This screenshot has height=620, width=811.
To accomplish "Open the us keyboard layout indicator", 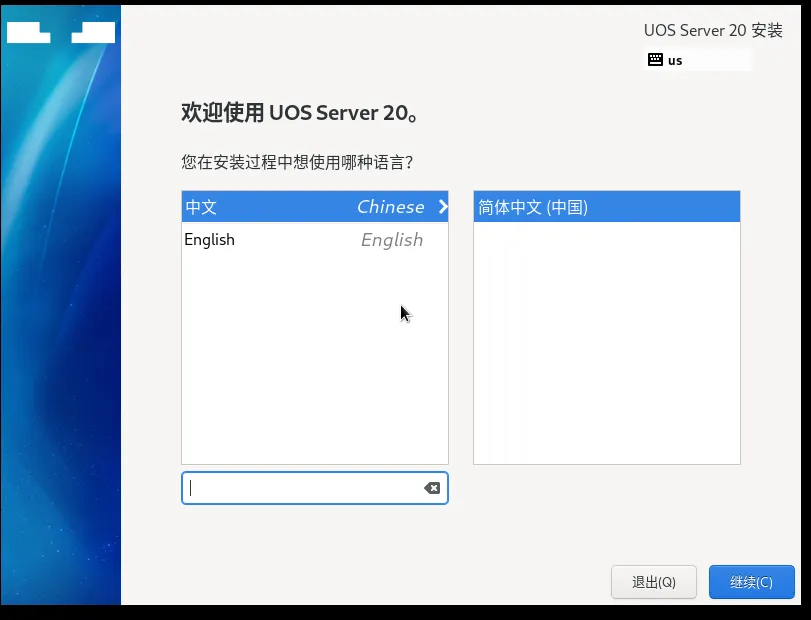I will click(697, 60).
